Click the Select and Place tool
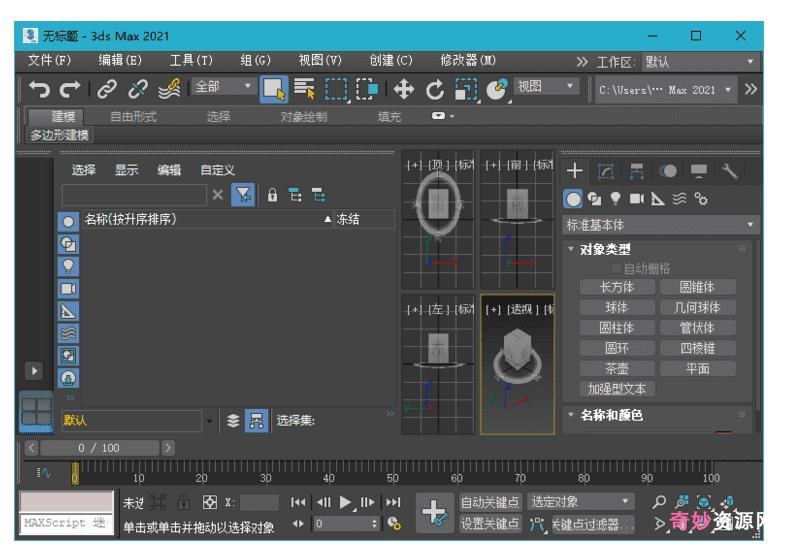Viewport: 786px width, 550px height. pyautogui.click(x=497, y=90)
